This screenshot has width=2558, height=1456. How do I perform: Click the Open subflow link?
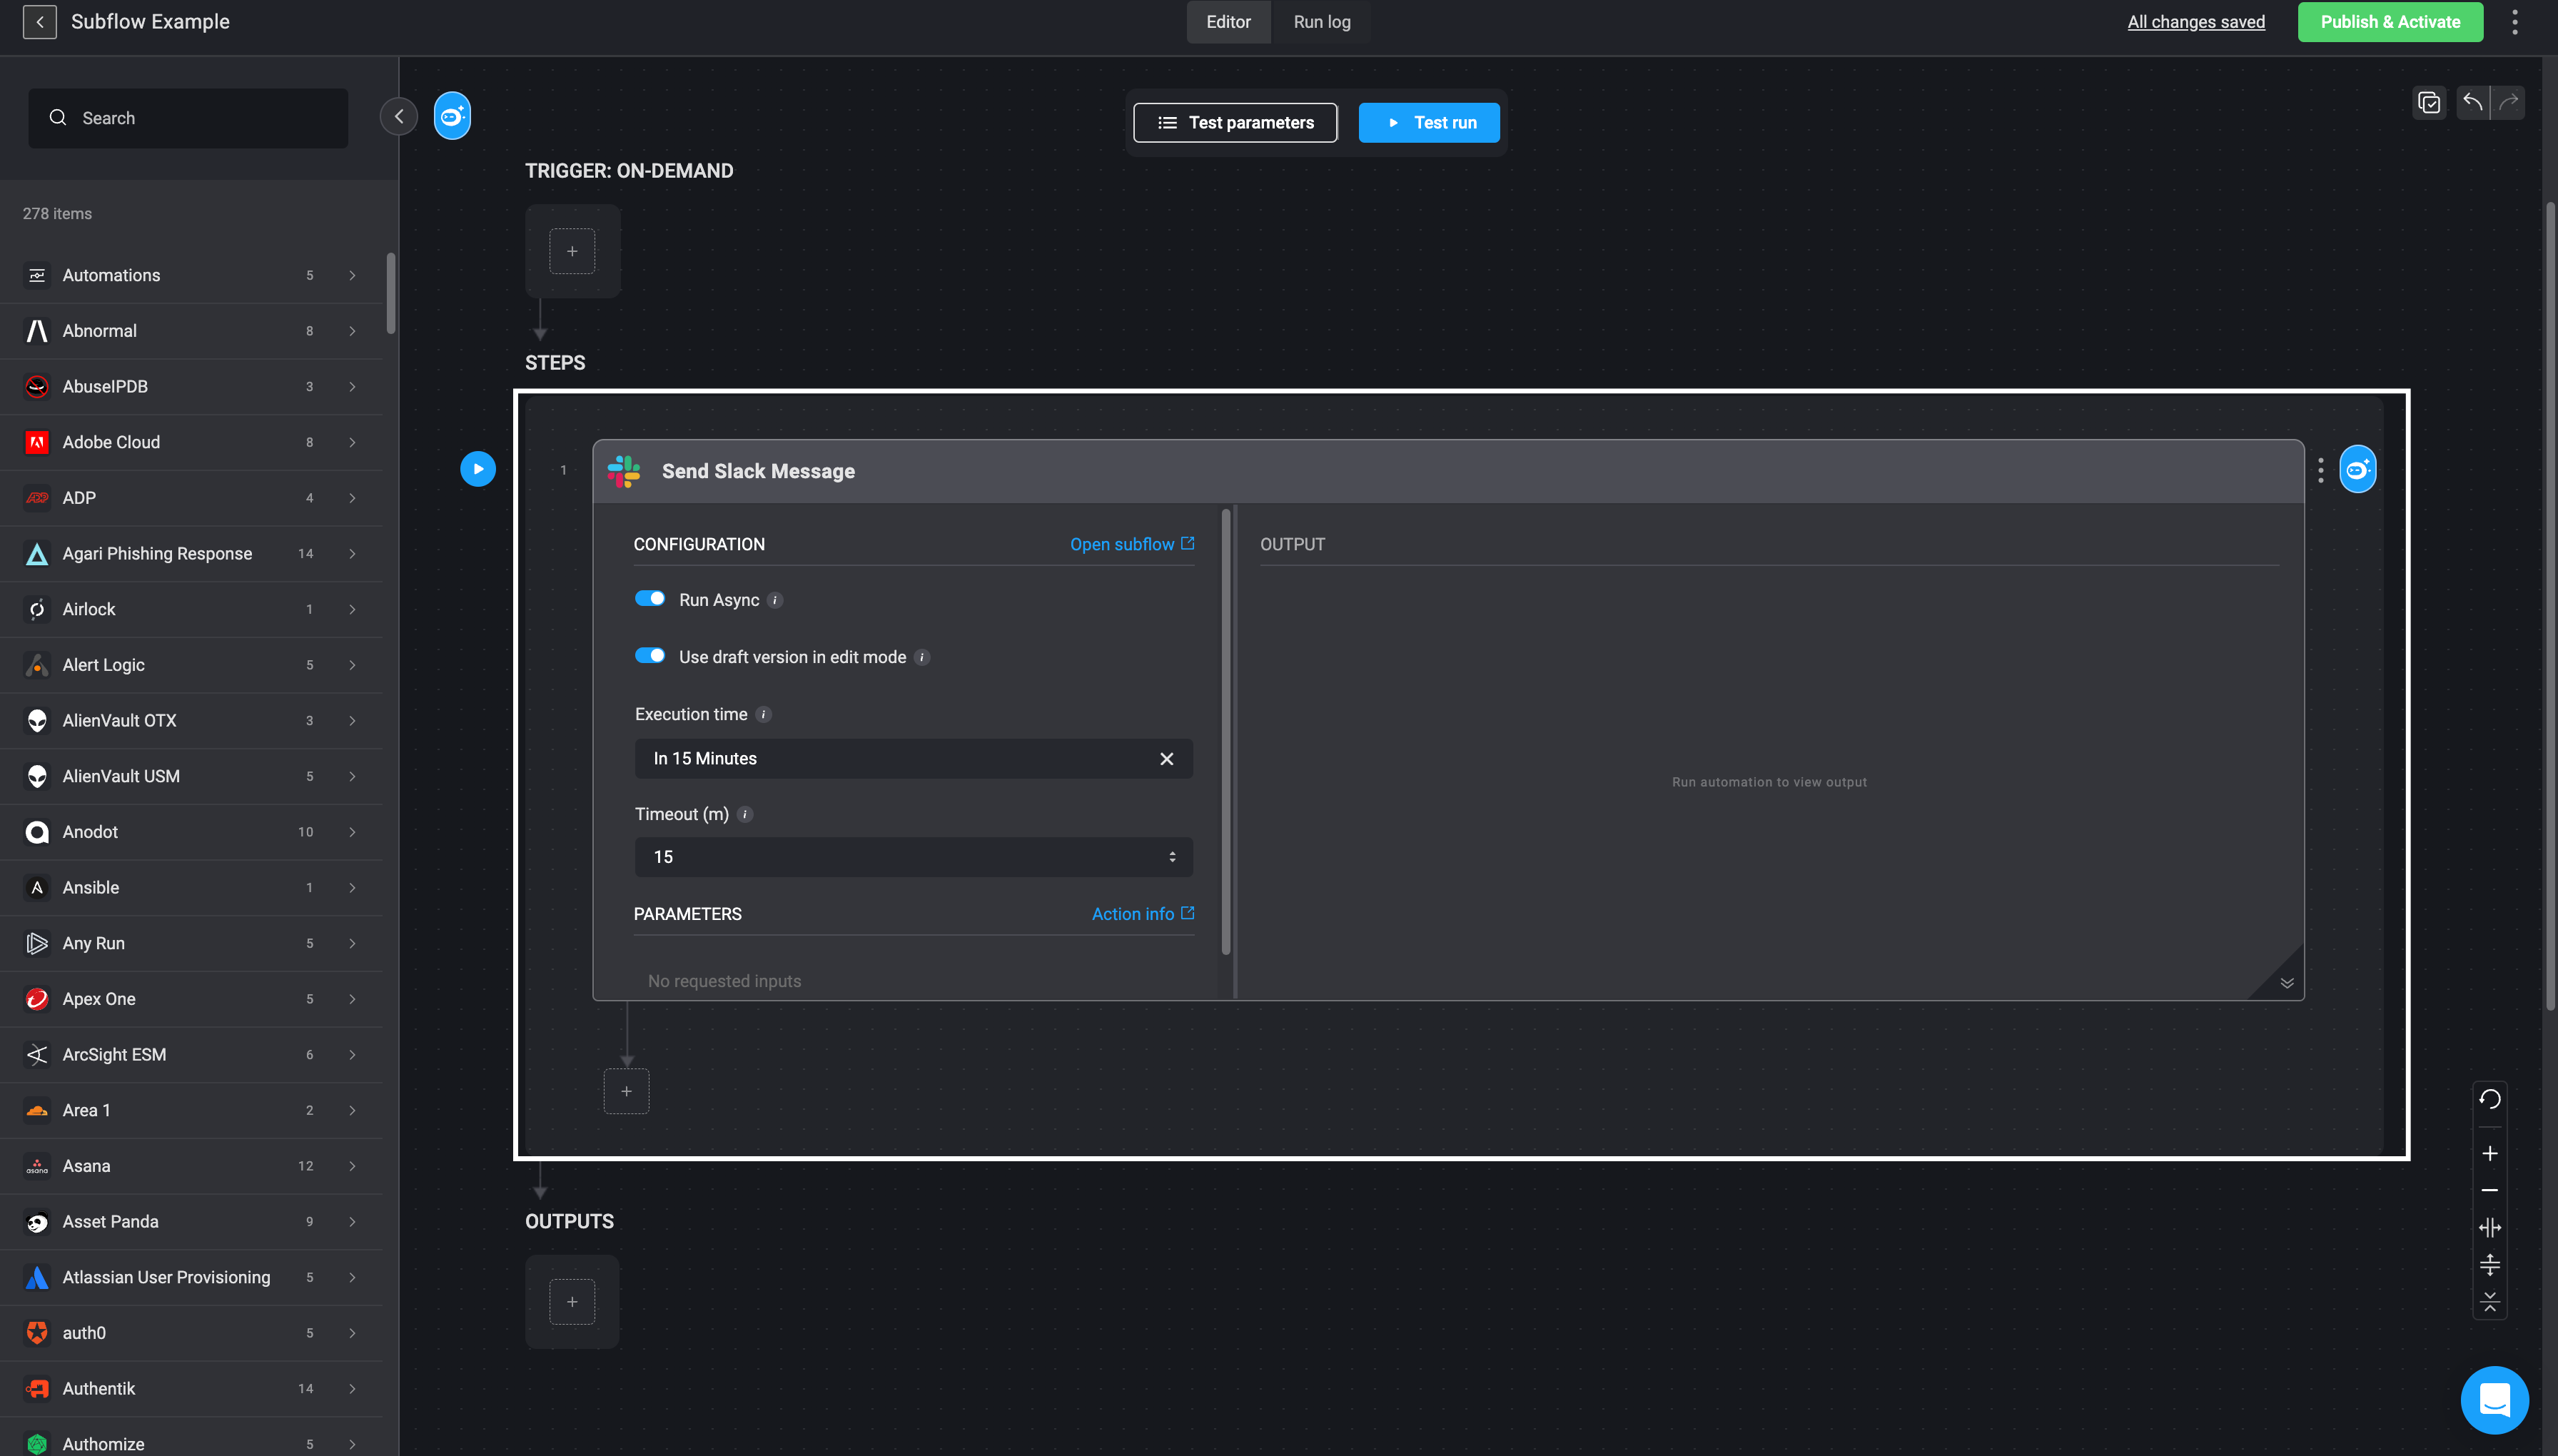[x=1132, y=544]
